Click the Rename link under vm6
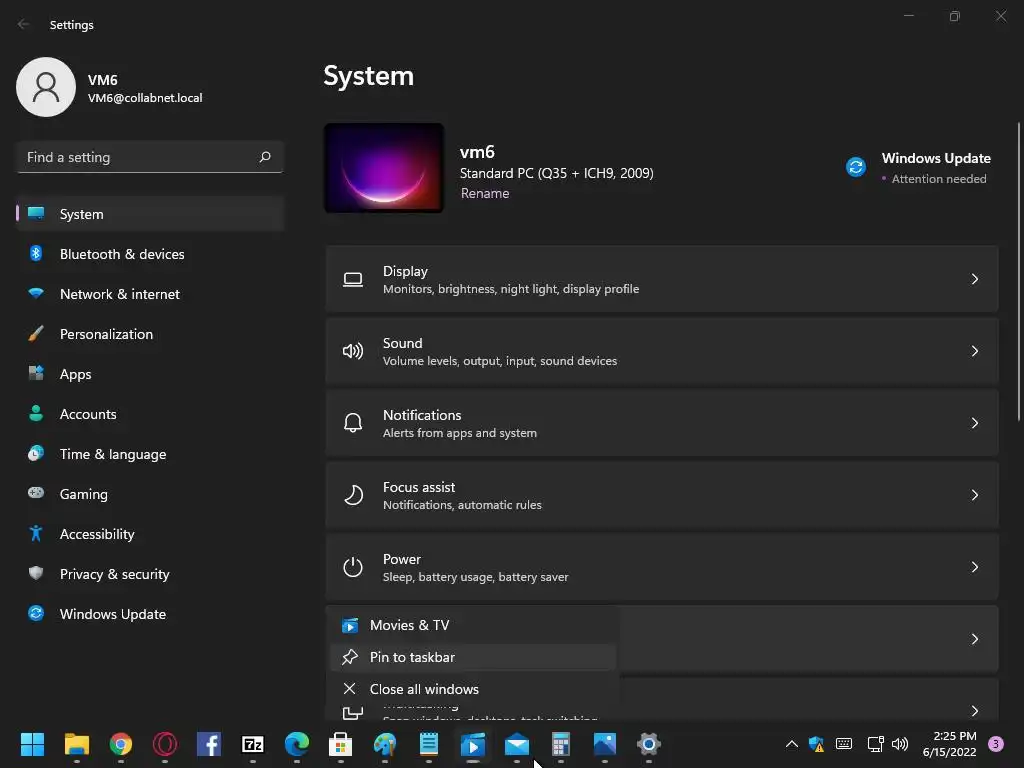 485,193
